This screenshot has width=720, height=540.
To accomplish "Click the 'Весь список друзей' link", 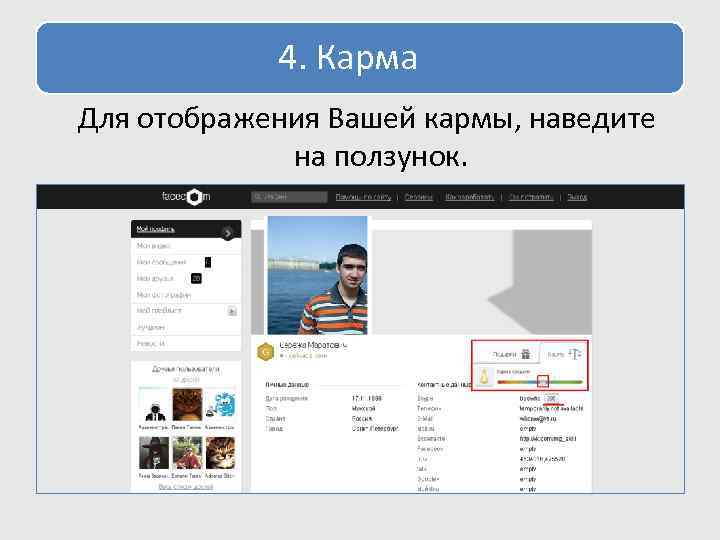I will (x=186, y=487).
